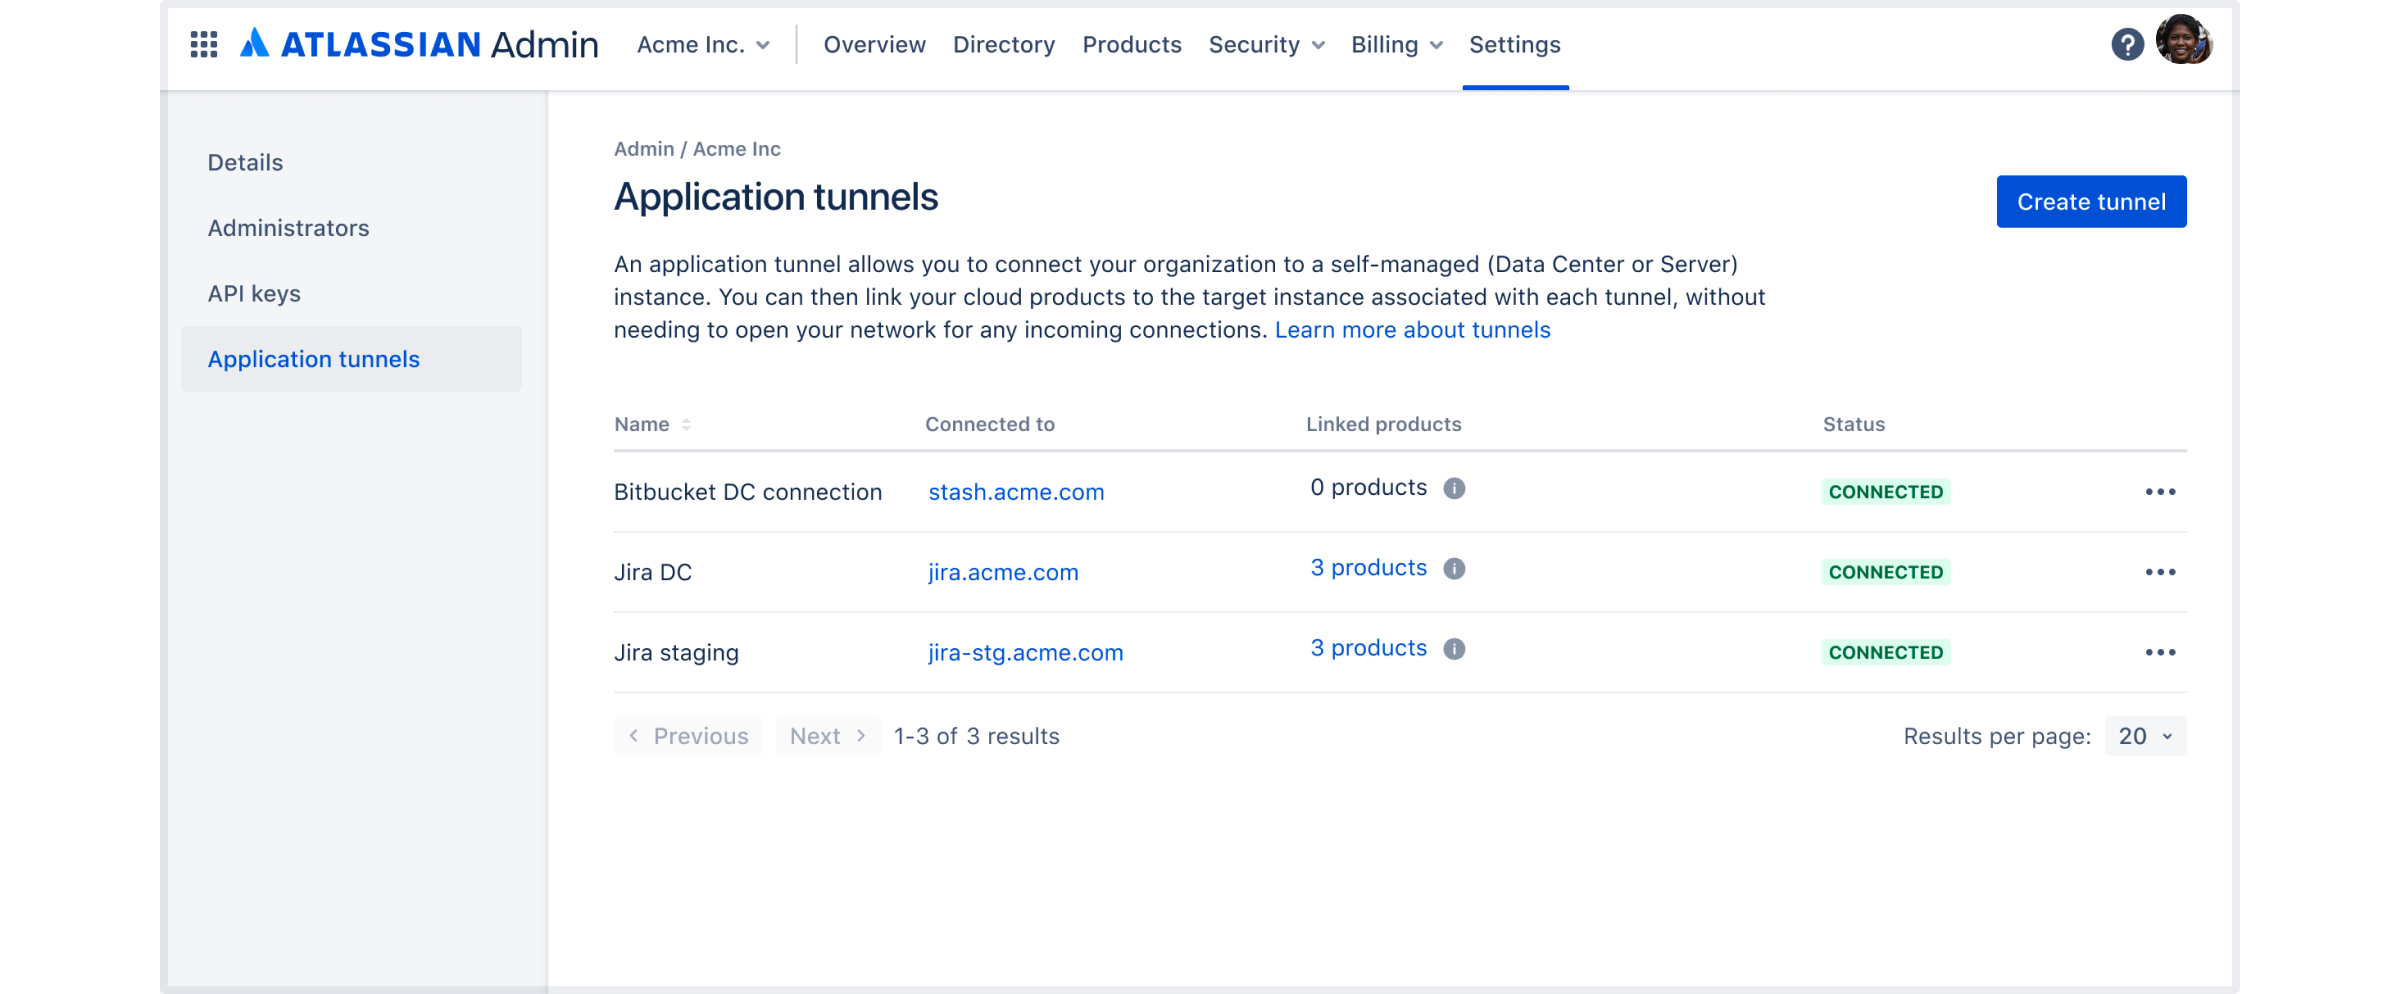
Task: Expand the Billing menu dropdown
Action: coord(1397,45)
